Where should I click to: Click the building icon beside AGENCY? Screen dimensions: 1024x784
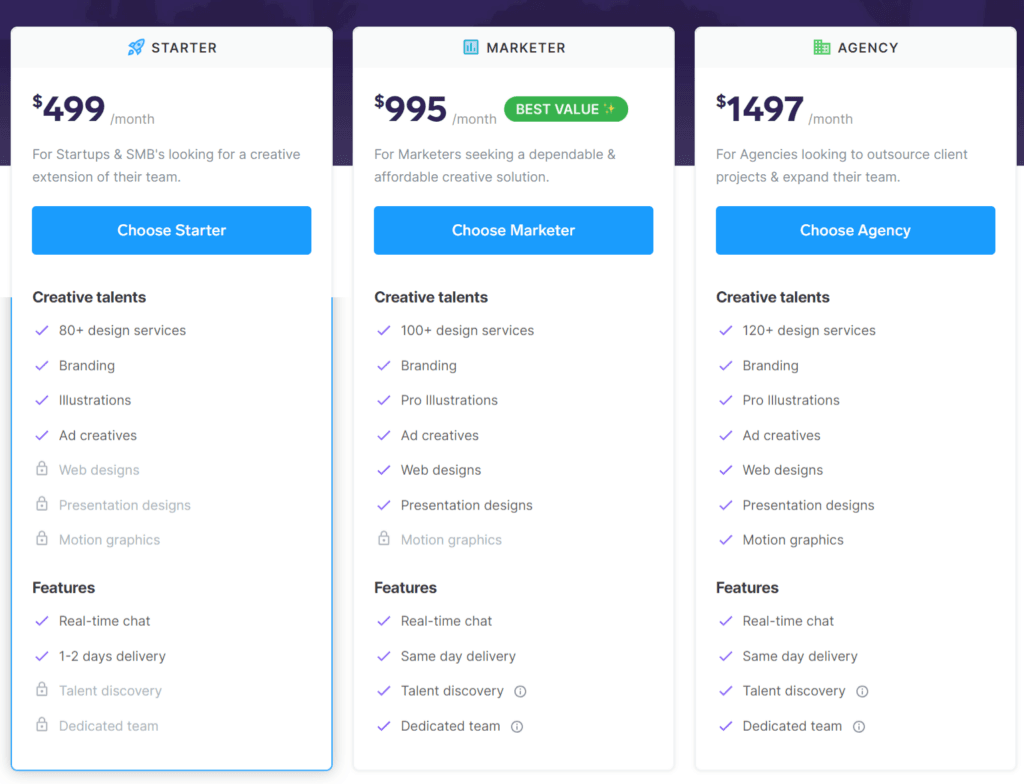822,47
